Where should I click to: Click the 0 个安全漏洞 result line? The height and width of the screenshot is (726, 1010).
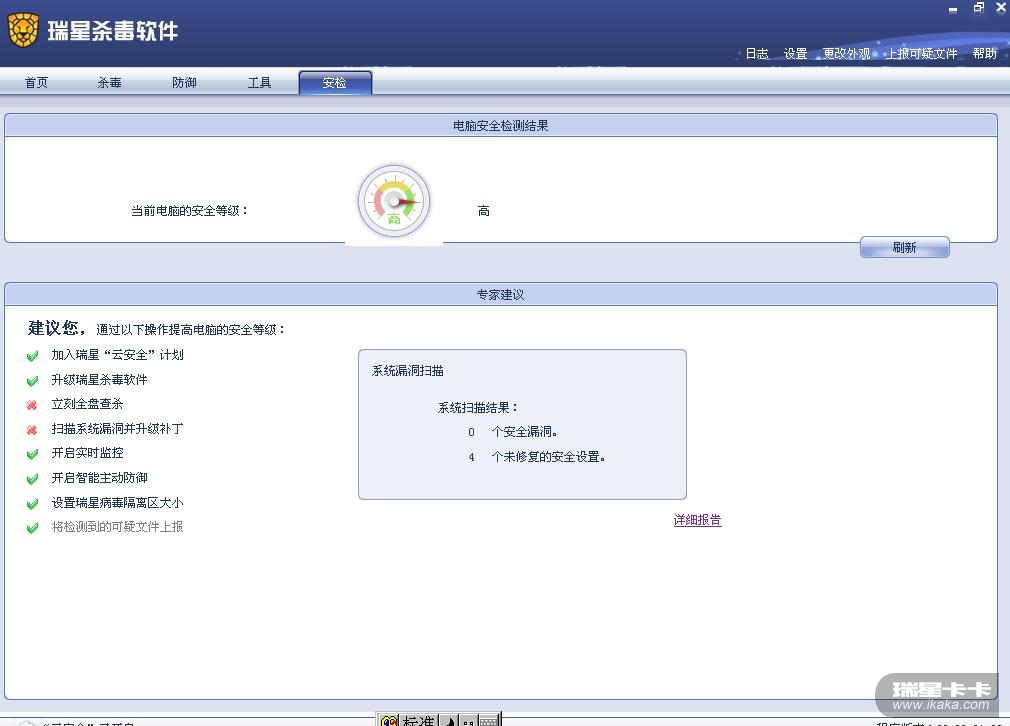pyautogui.click(x=513, y=432)
